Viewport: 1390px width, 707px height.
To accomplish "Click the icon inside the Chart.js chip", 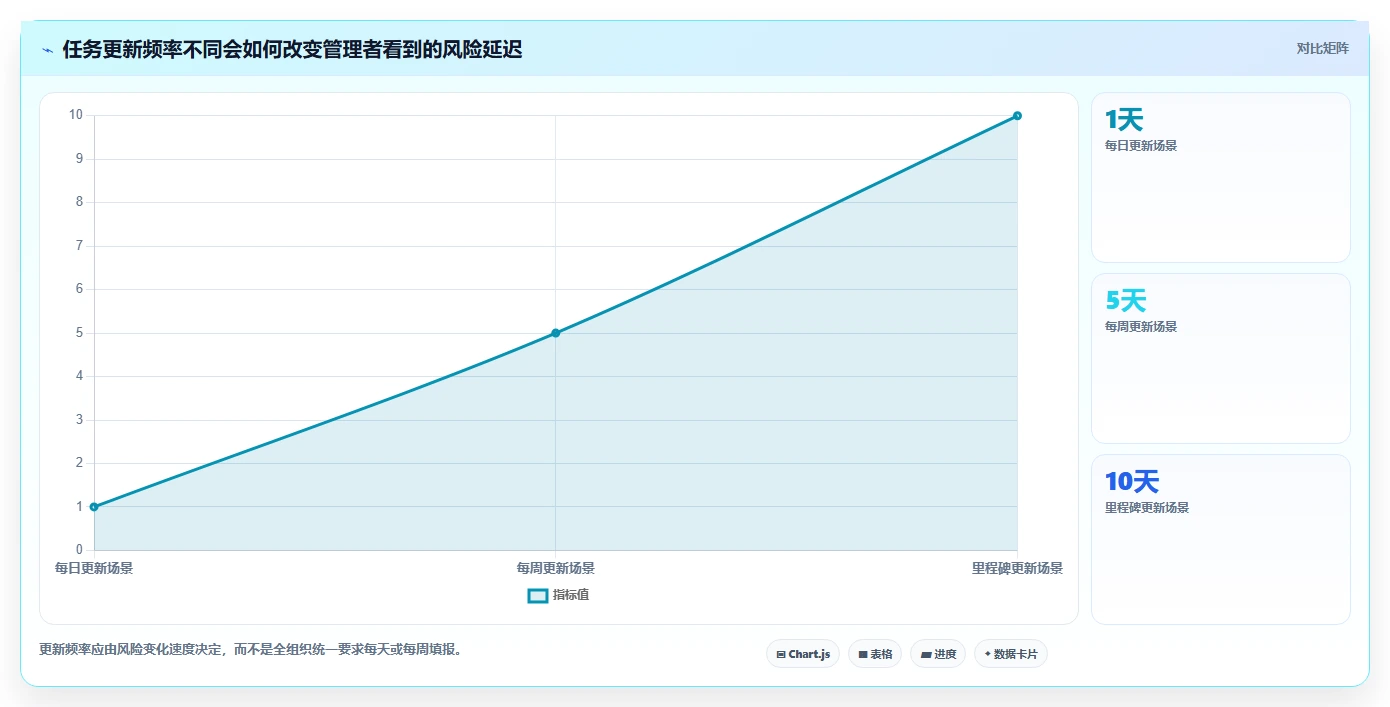I will [781, 655].
